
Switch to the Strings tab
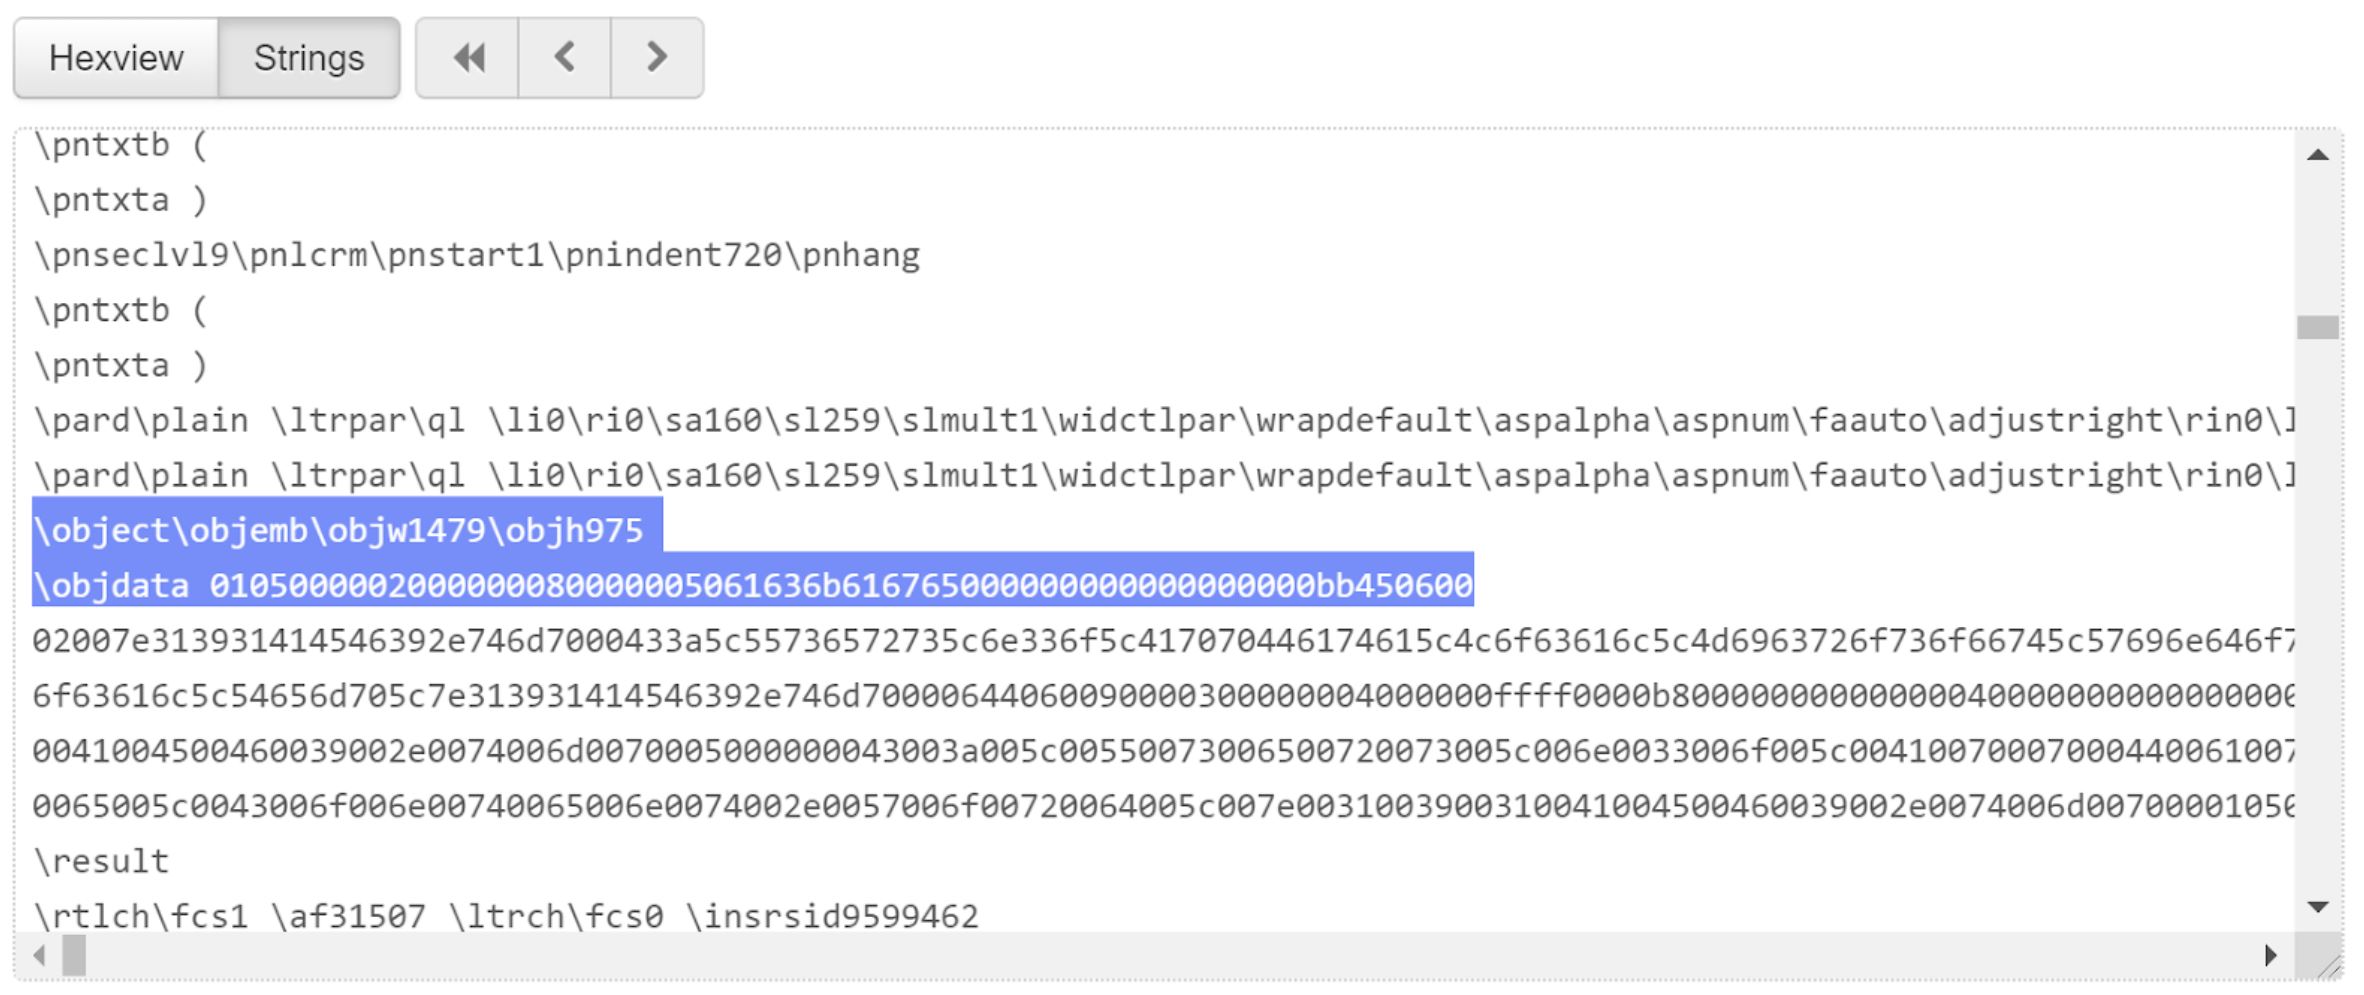(309, 57)
